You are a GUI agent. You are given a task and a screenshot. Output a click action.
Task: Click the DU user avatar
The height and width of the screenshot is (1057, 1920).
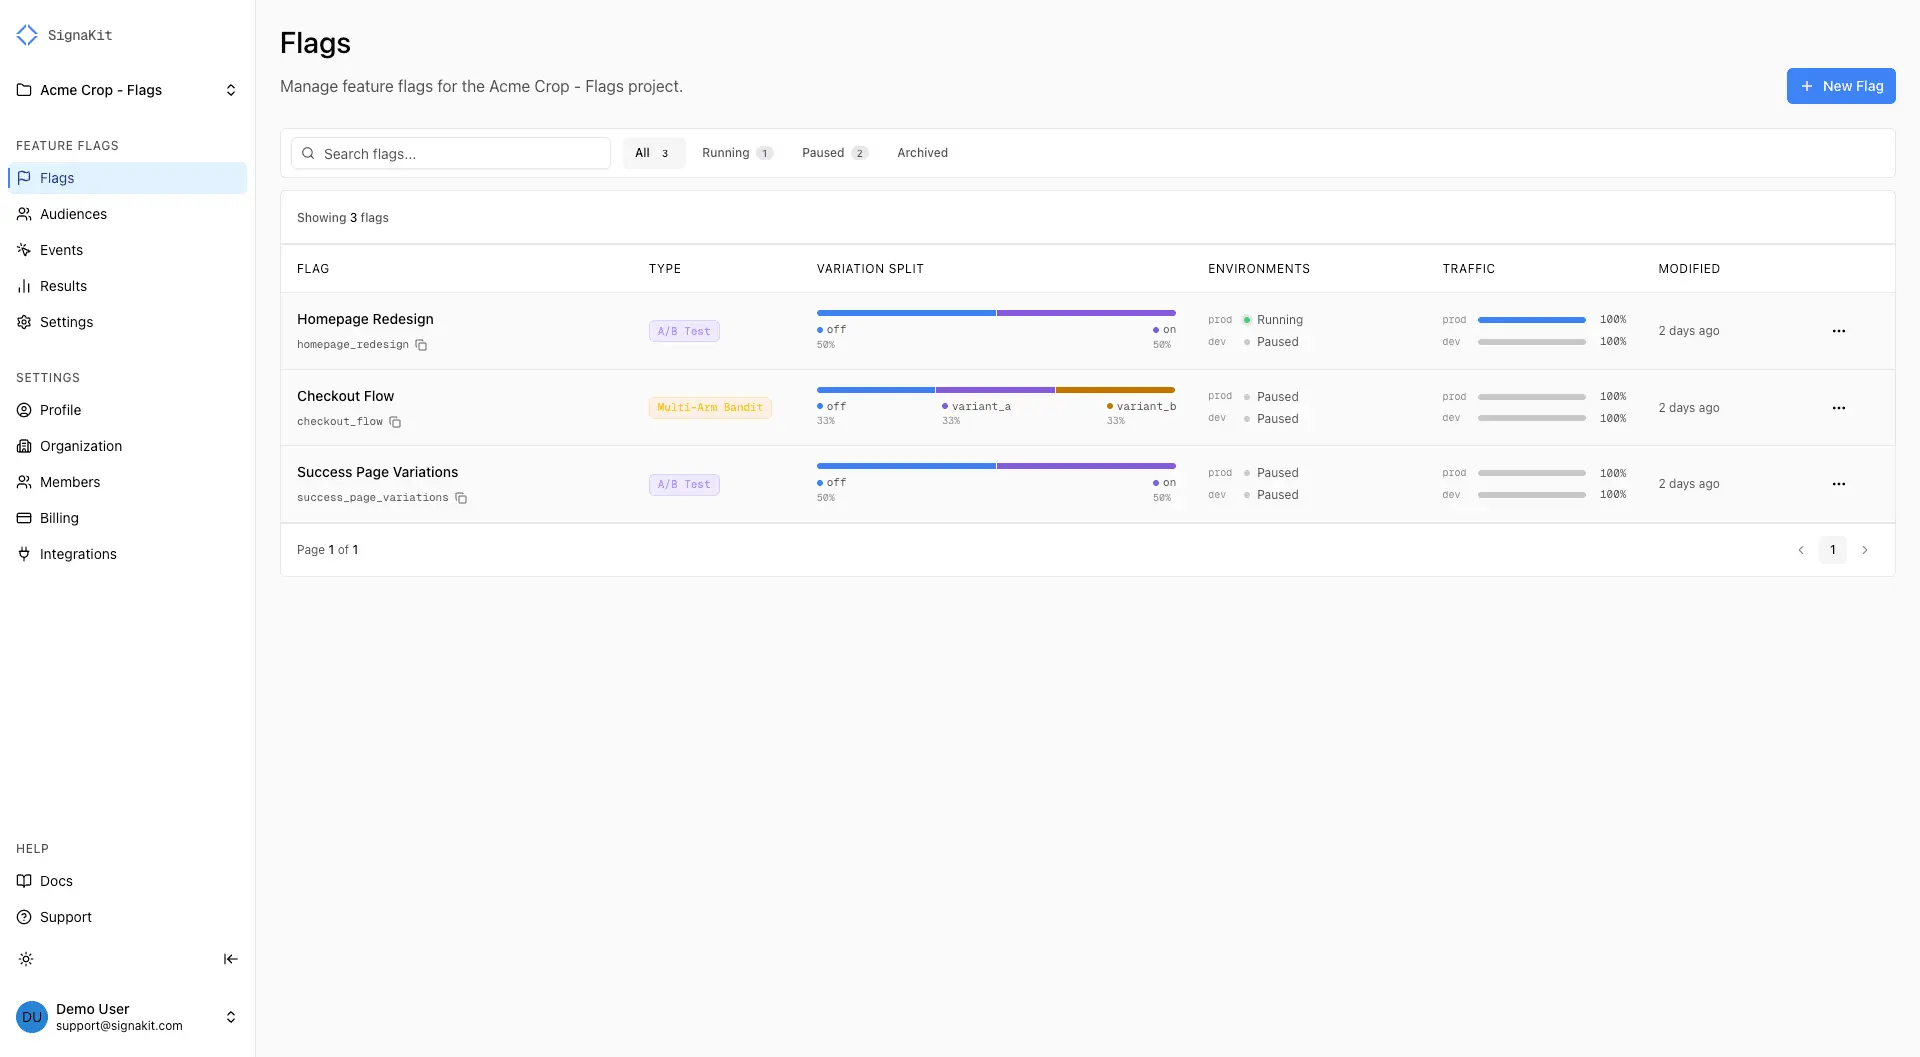point(32,1017)
